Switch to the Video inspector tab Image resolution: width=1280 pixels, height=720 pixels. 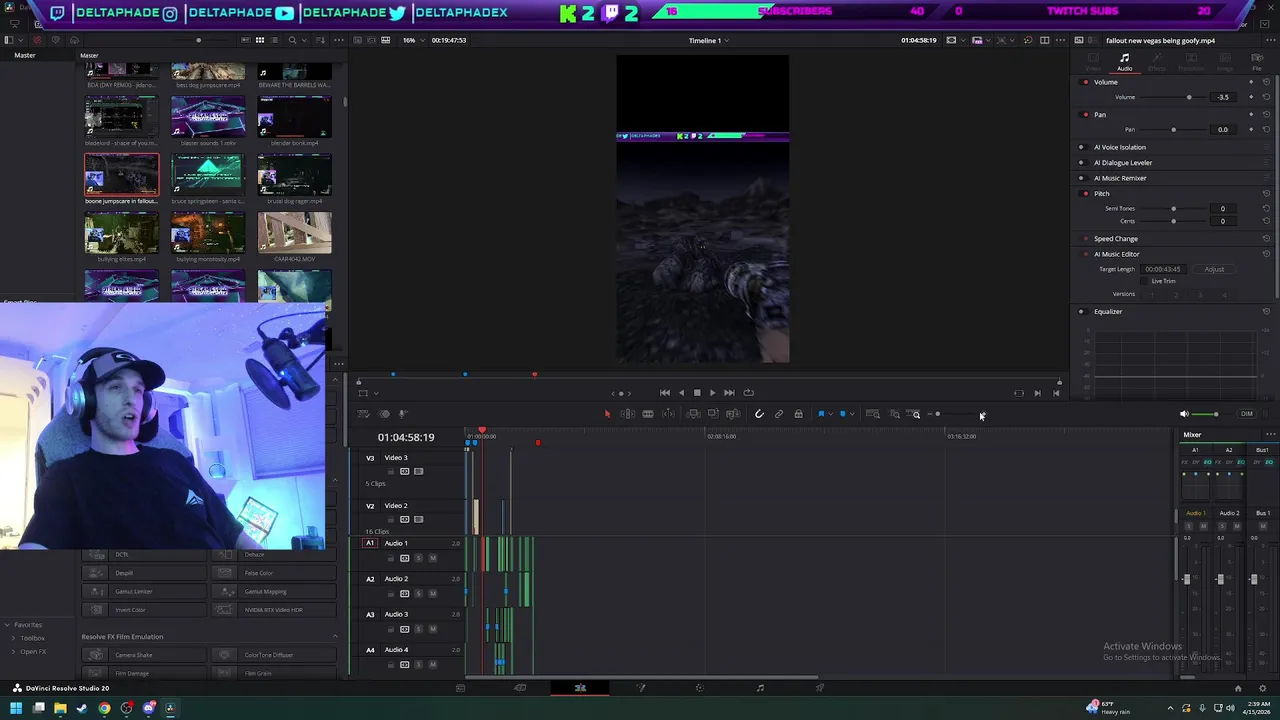[x=1093, y=62]
